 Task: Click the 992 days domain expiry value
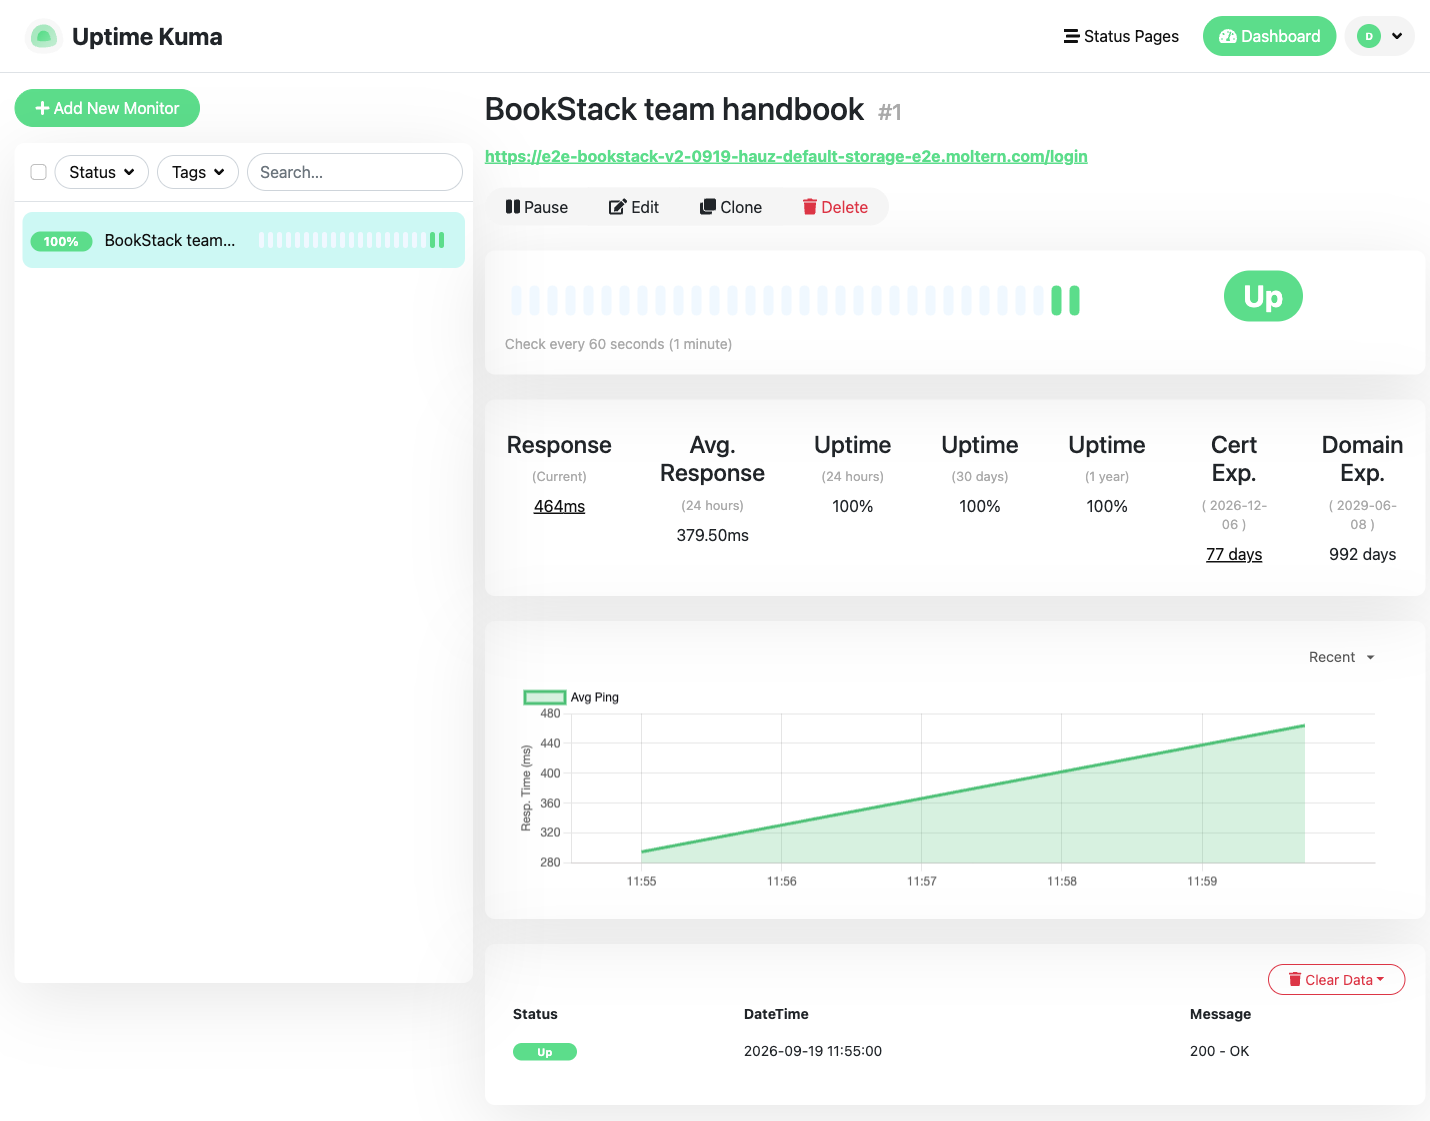tap(1362, 554)
